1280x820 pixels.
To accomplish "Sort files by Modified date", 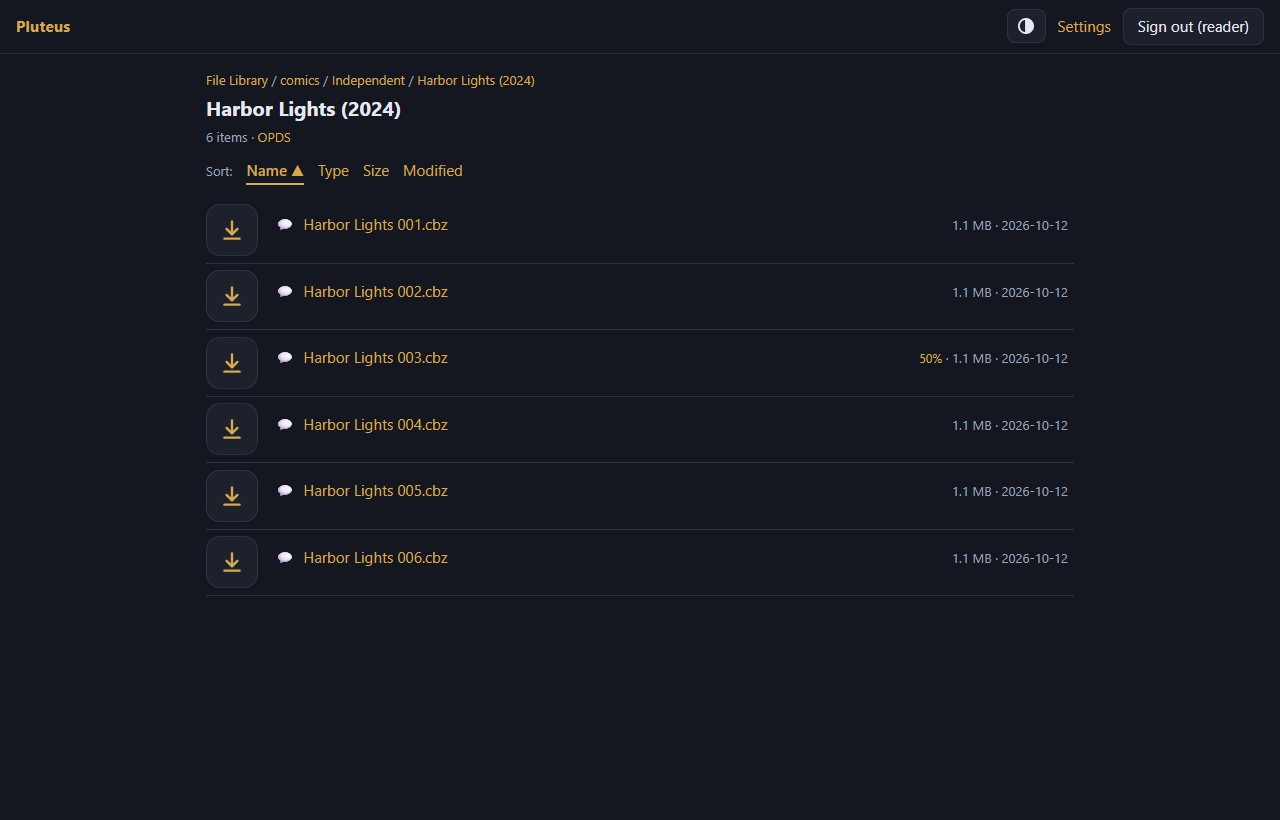I will point(433,171).
